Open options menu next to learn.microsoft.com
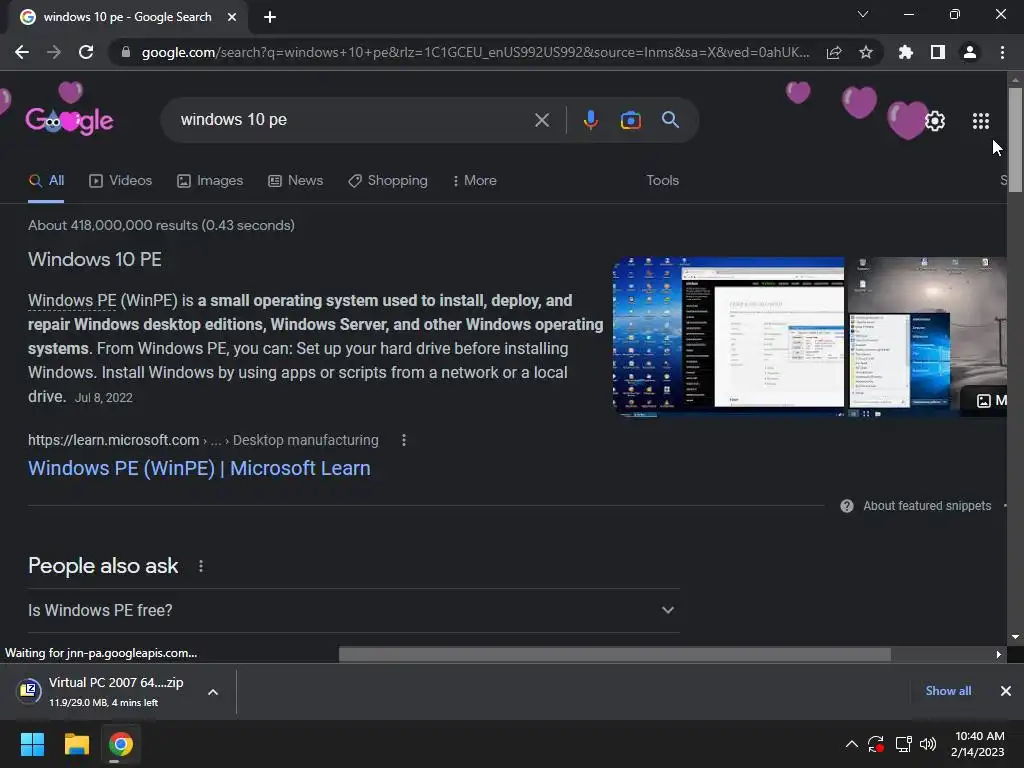The image size is (1024, 768). 404,440
